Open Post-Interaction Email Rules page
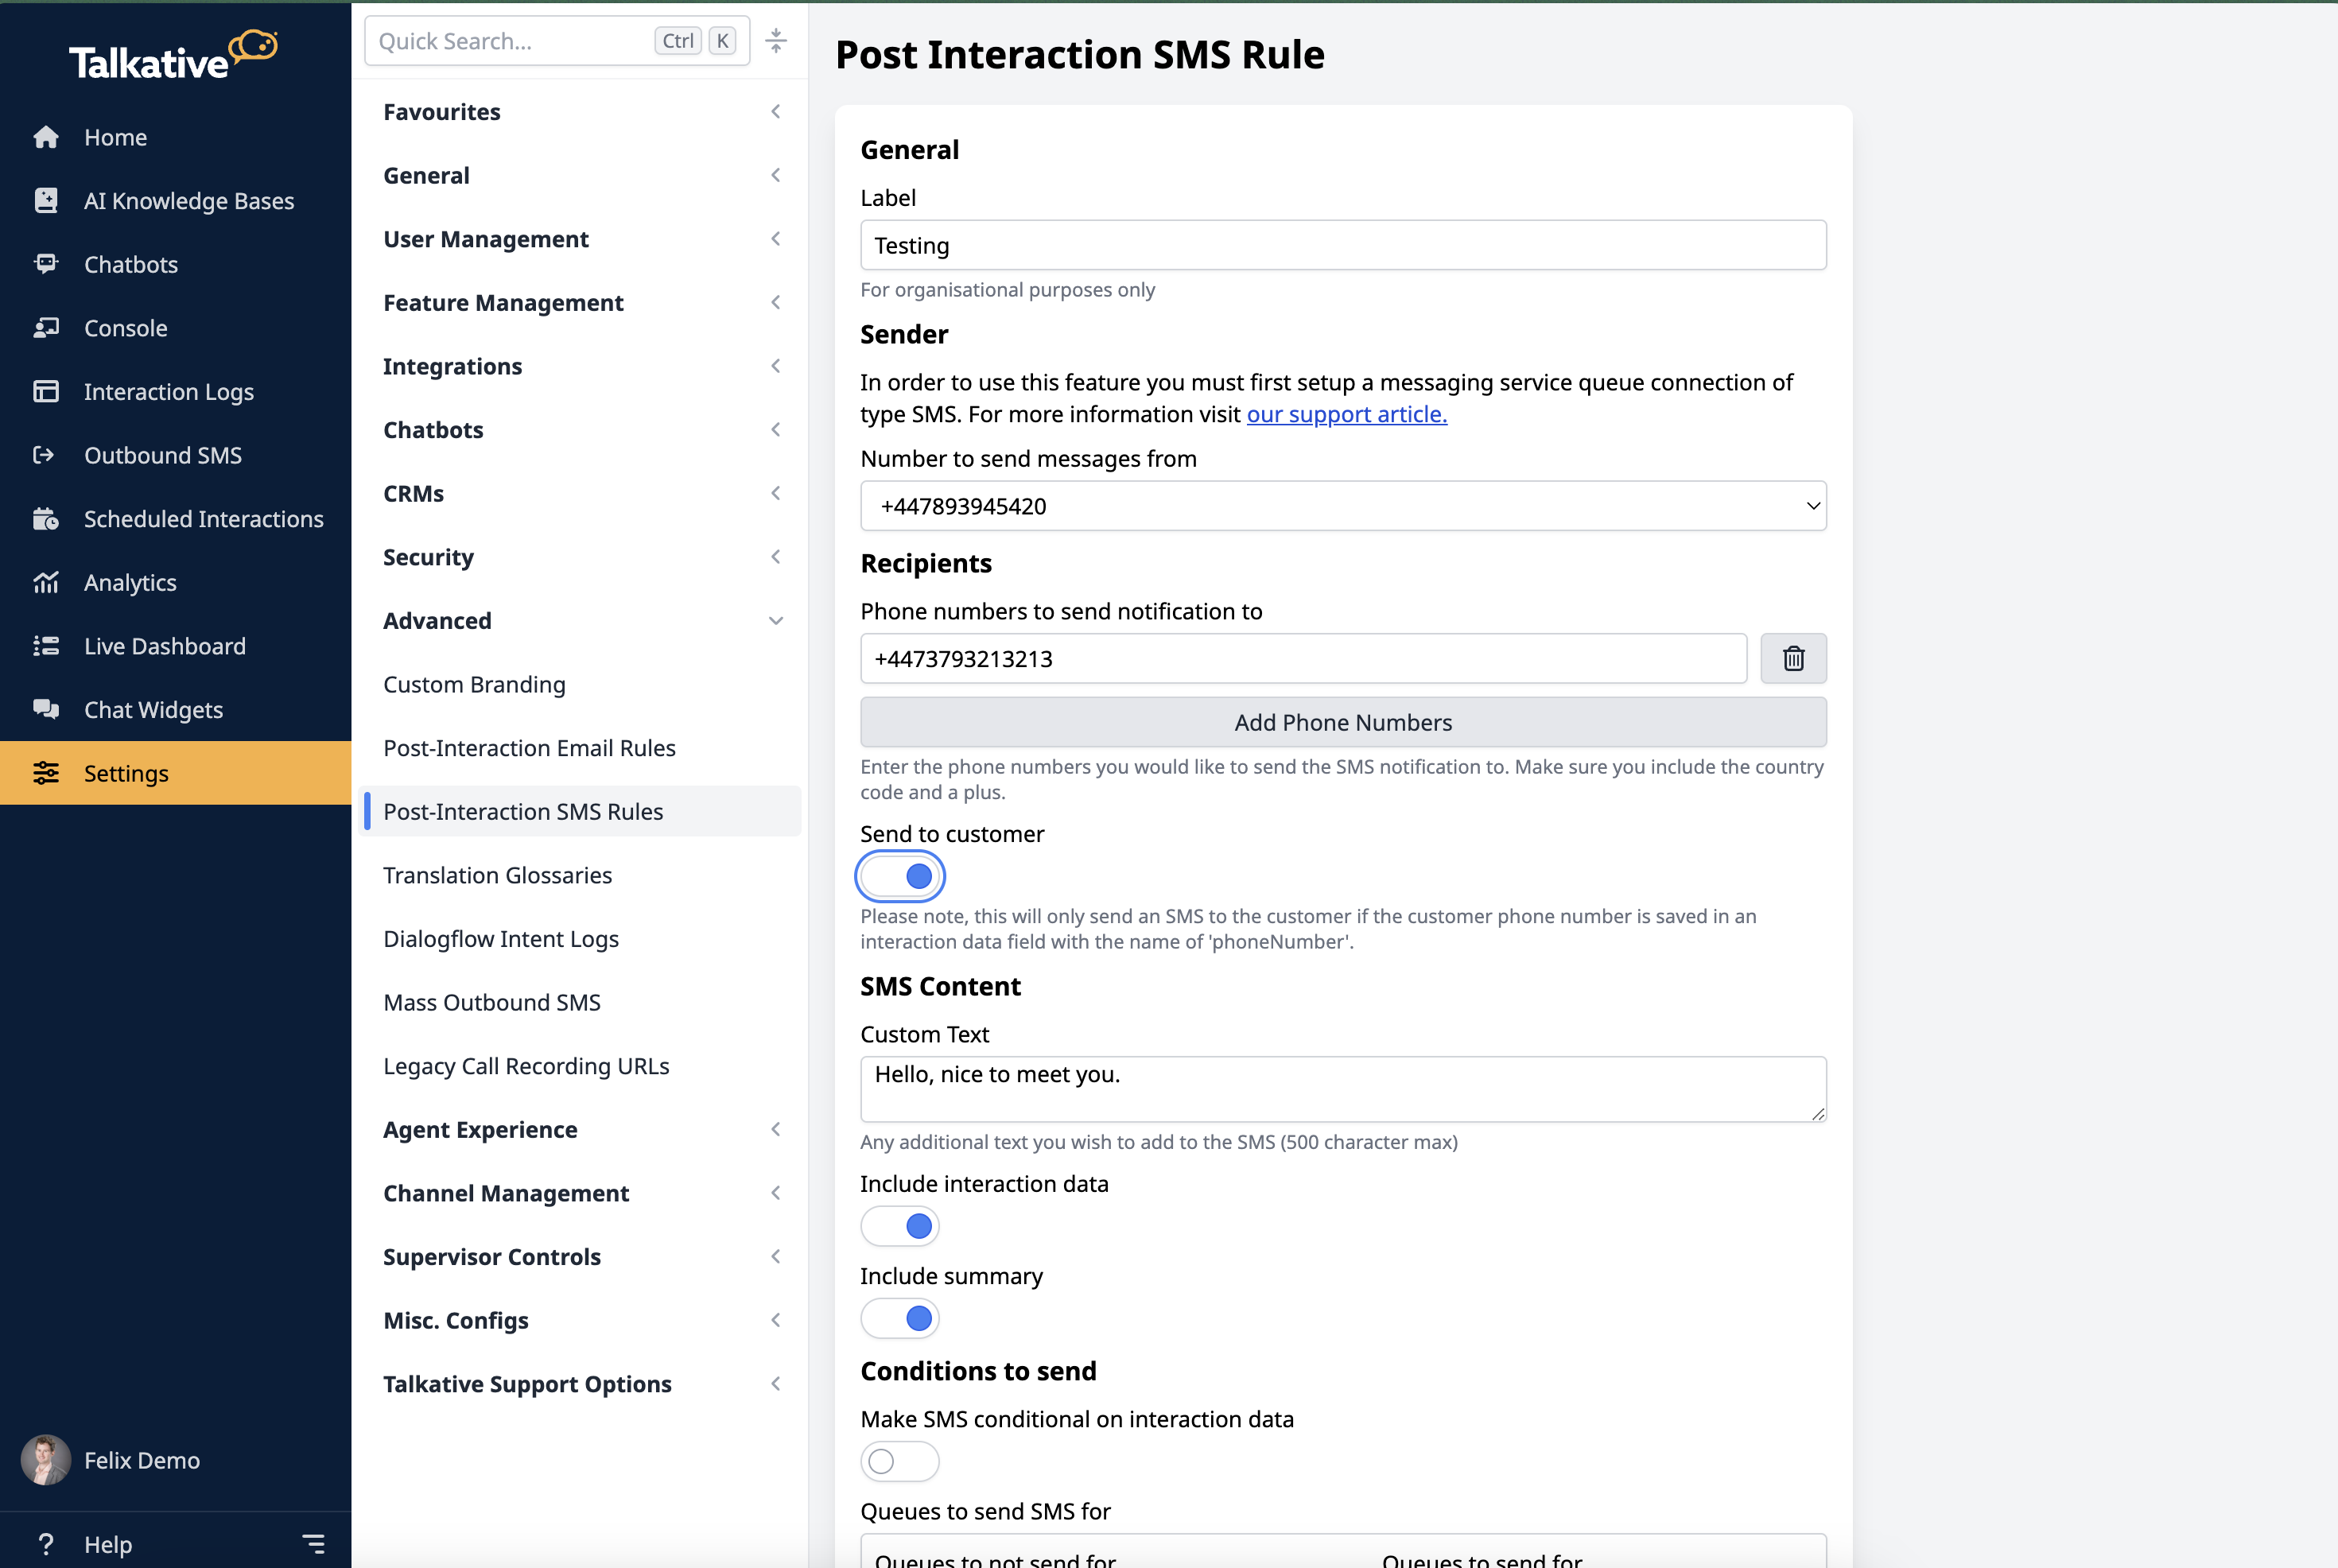2338x1568 pixels. pos(529,748)
